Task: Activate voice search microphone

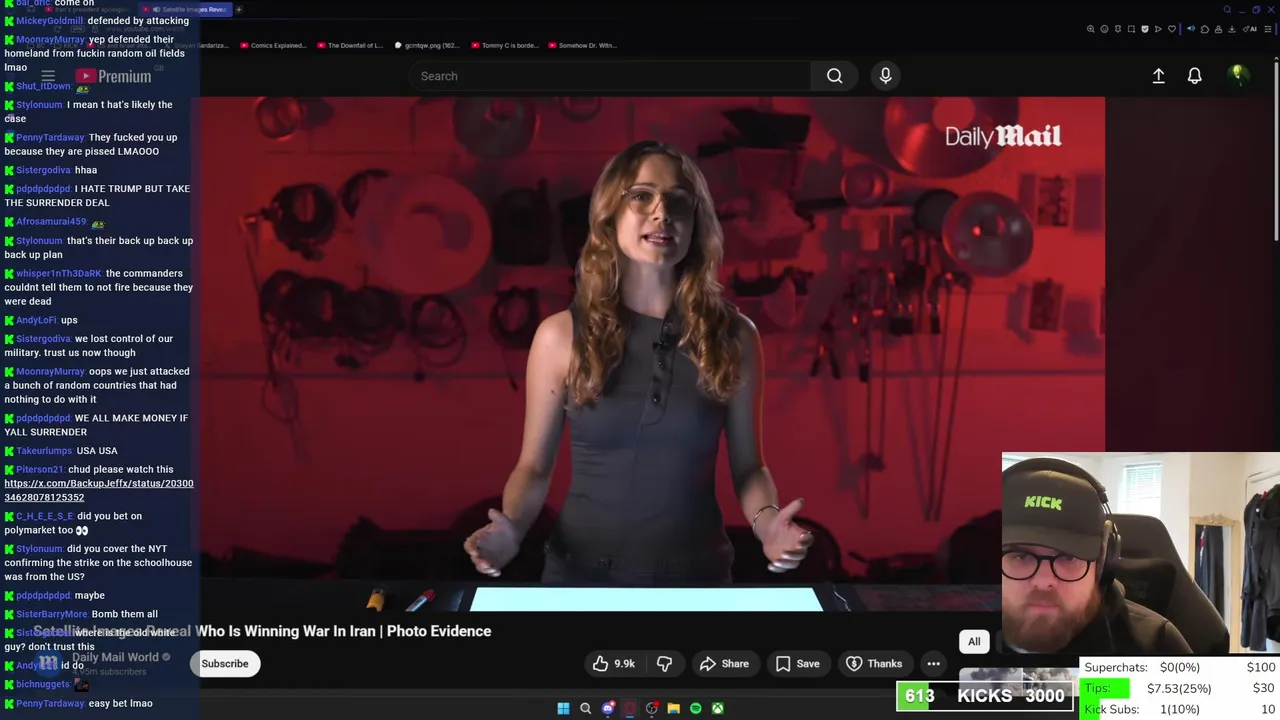Action: (885, 76)
